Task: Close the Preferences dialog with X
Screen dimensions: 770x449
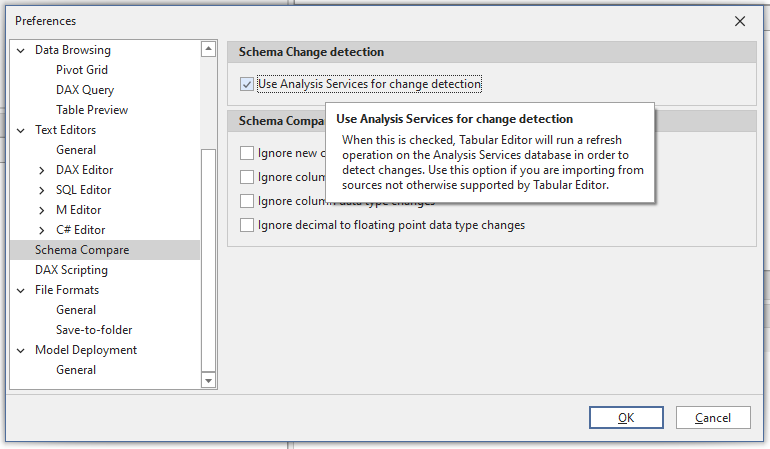Action: coord(740,20)
